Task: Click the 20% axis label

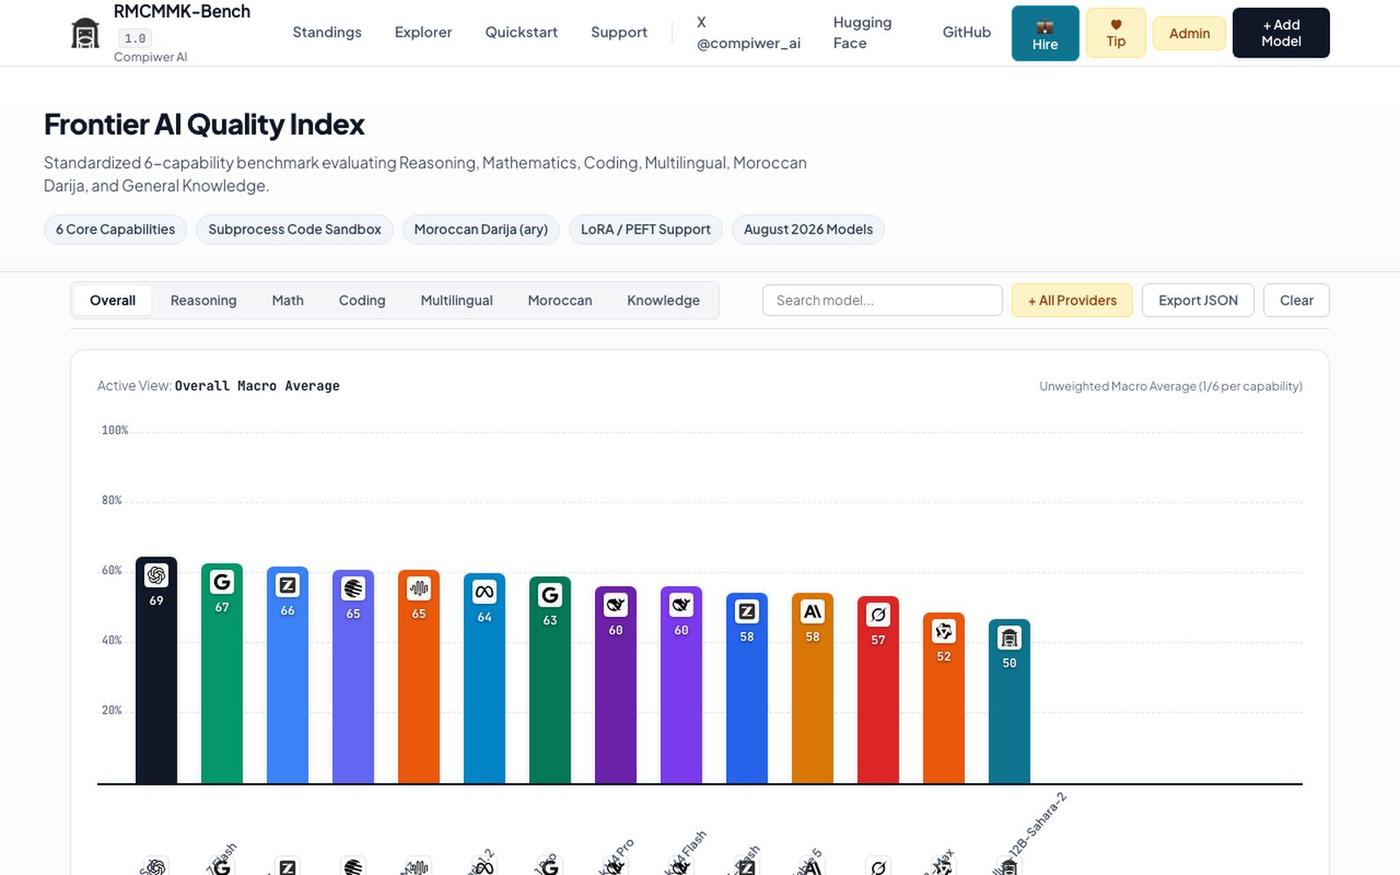Action: (x=112, y=710)
